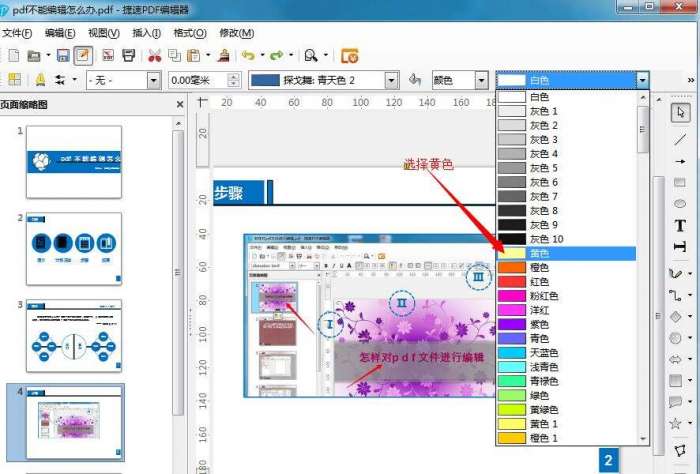Choose 绿色 in the color list
The height and width of the screenshot is (474, 700).
click(x=566, y=395)
